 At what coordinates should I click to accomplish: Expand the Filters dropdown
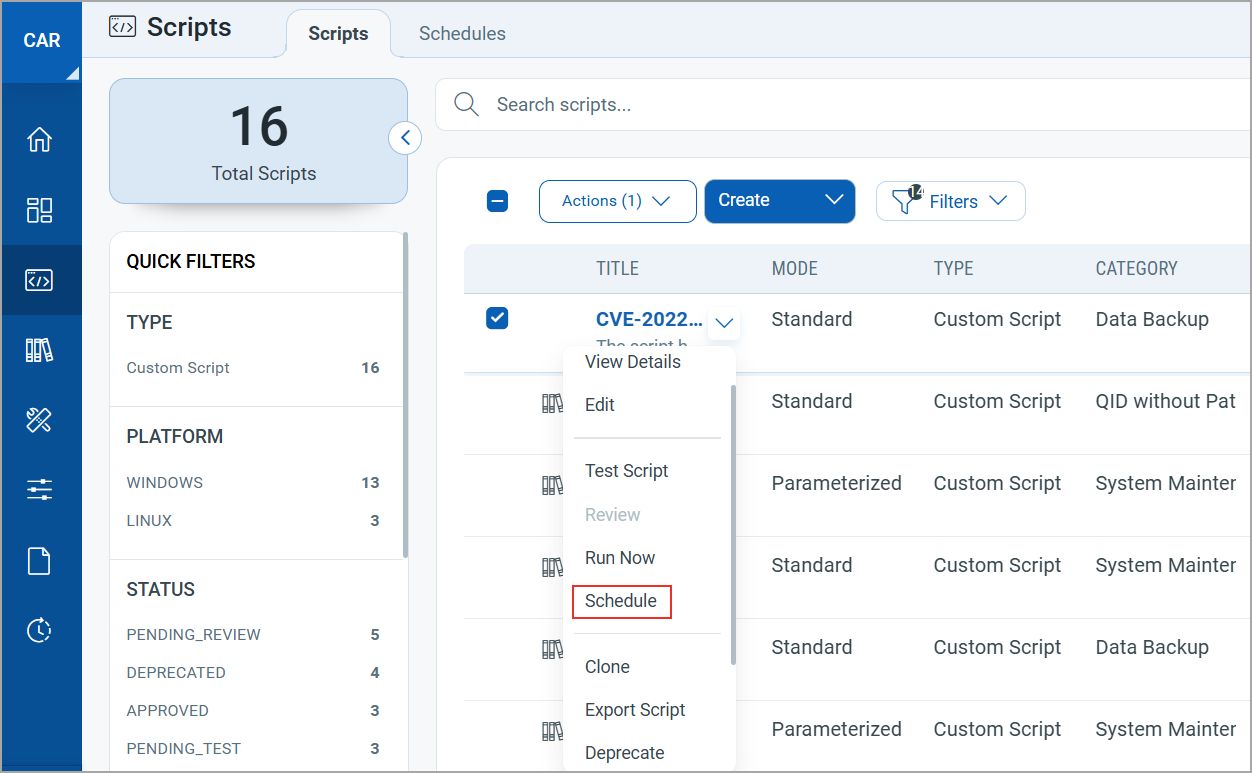951,201
